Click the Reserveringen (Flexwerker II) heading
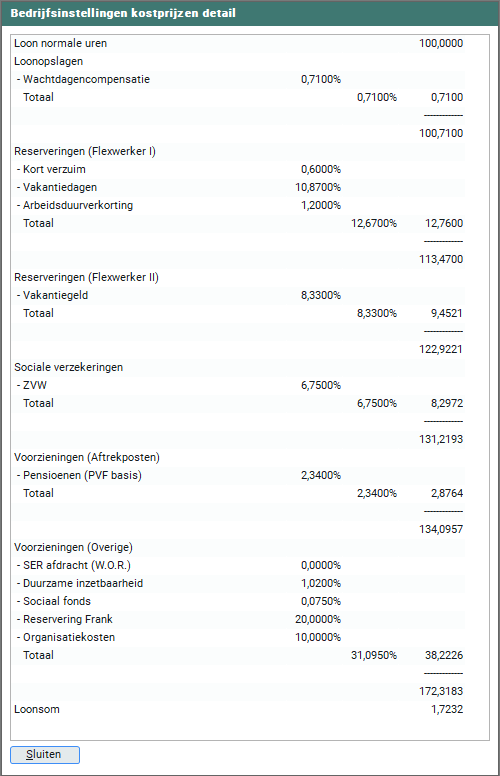 (x=86, y=277)
